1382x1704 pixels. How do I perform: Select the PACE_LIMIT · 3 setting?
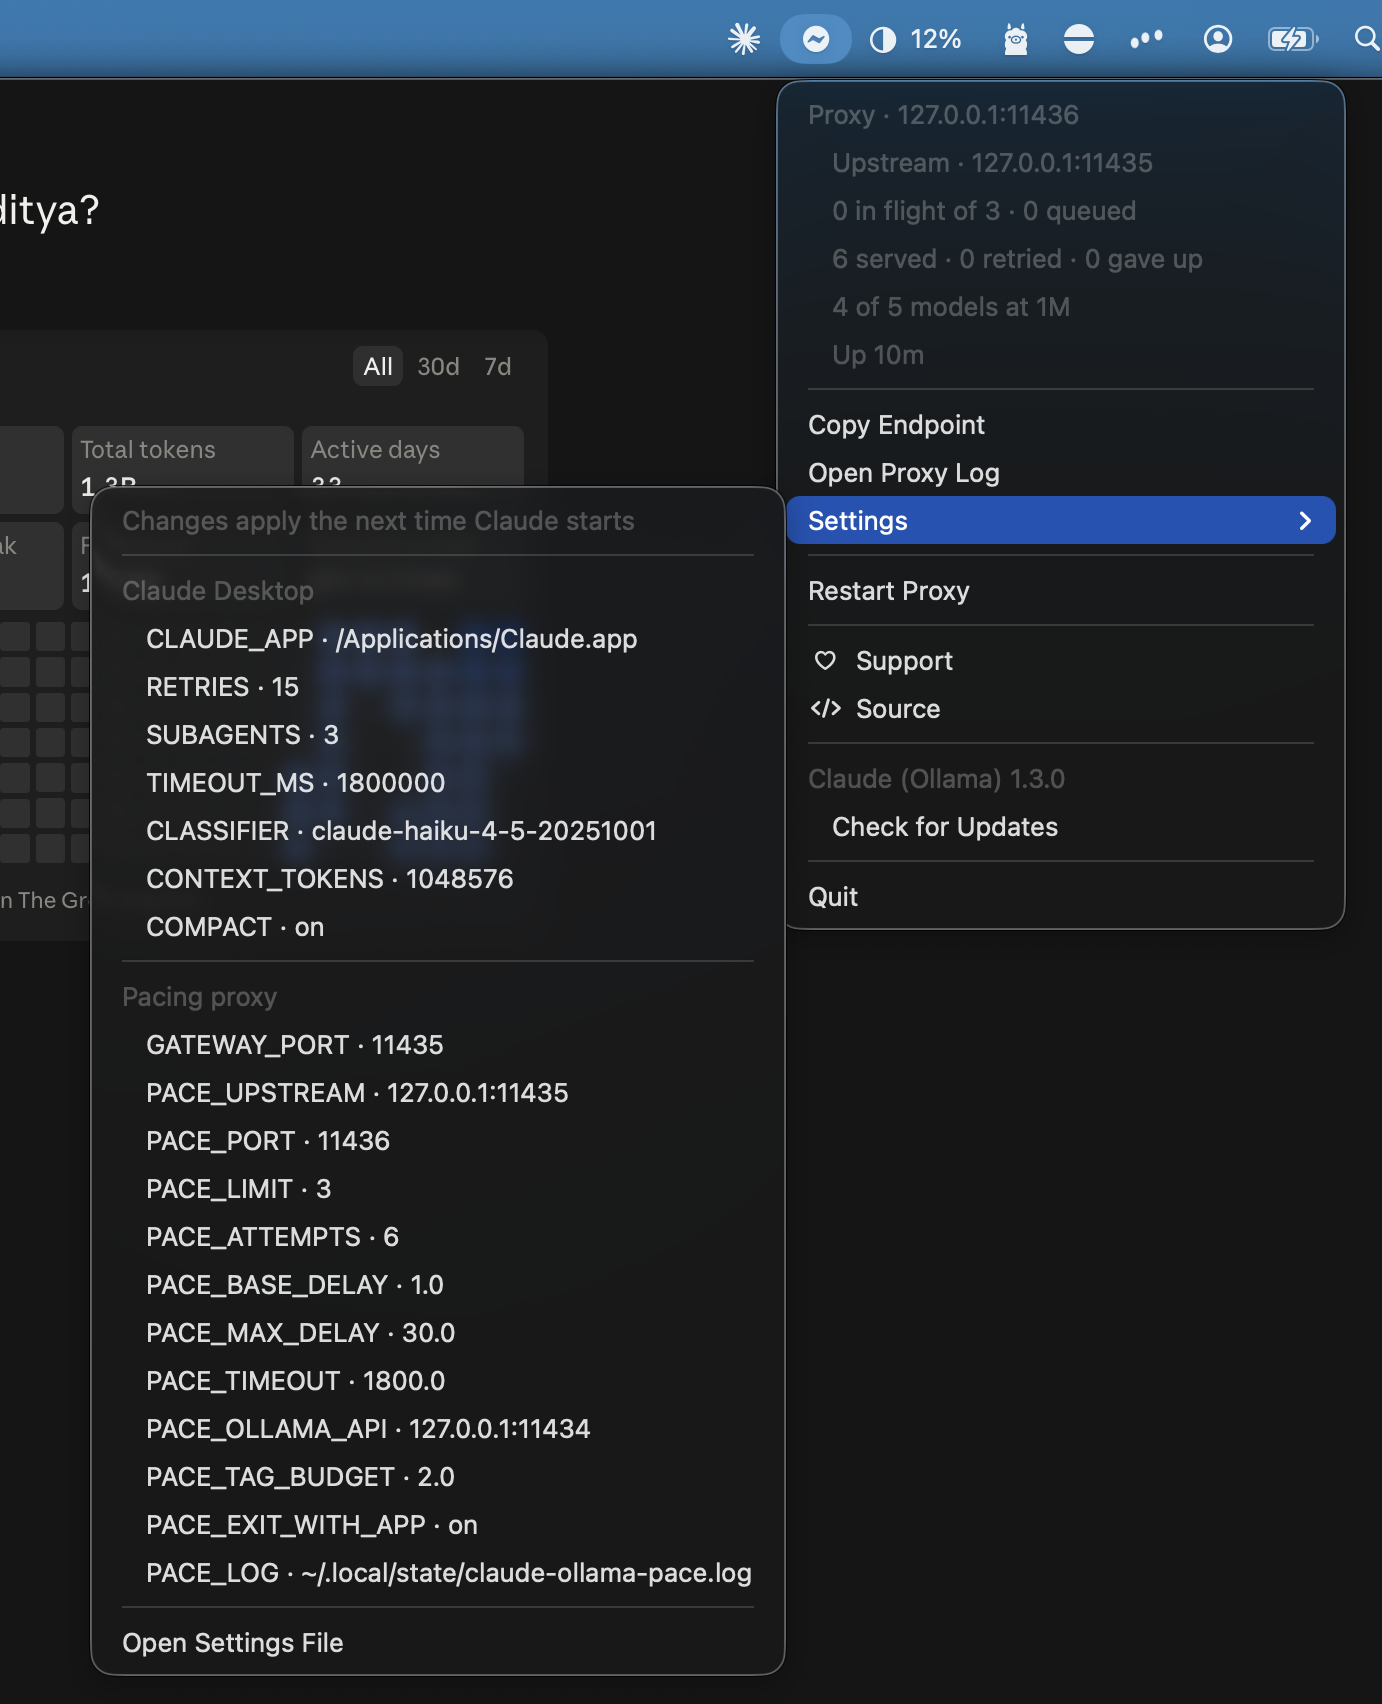pos(438,1188)
